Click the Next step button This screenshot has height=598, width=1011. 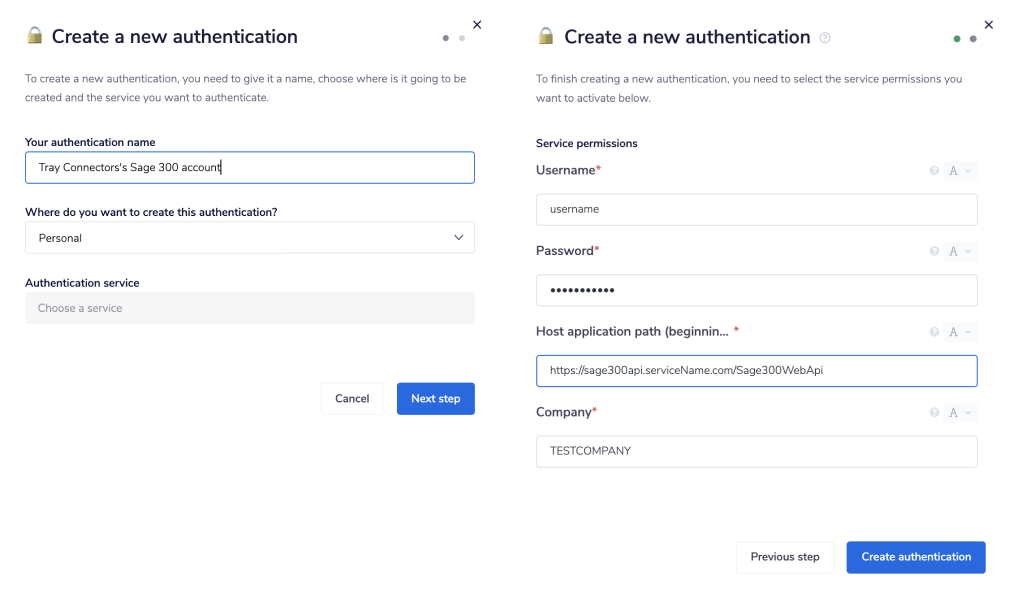pyautogui.click(x=435, y=398)
